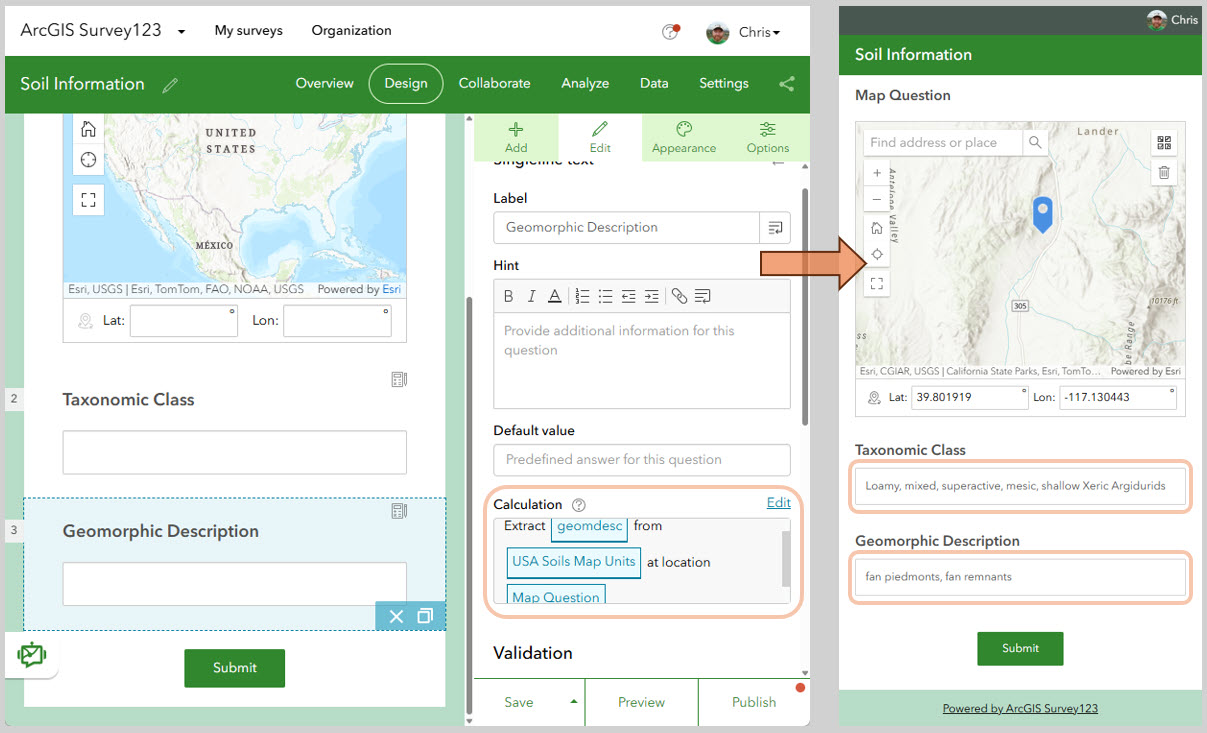Delete the dropped pin with the trash icon

click(x=1164, y=172)
